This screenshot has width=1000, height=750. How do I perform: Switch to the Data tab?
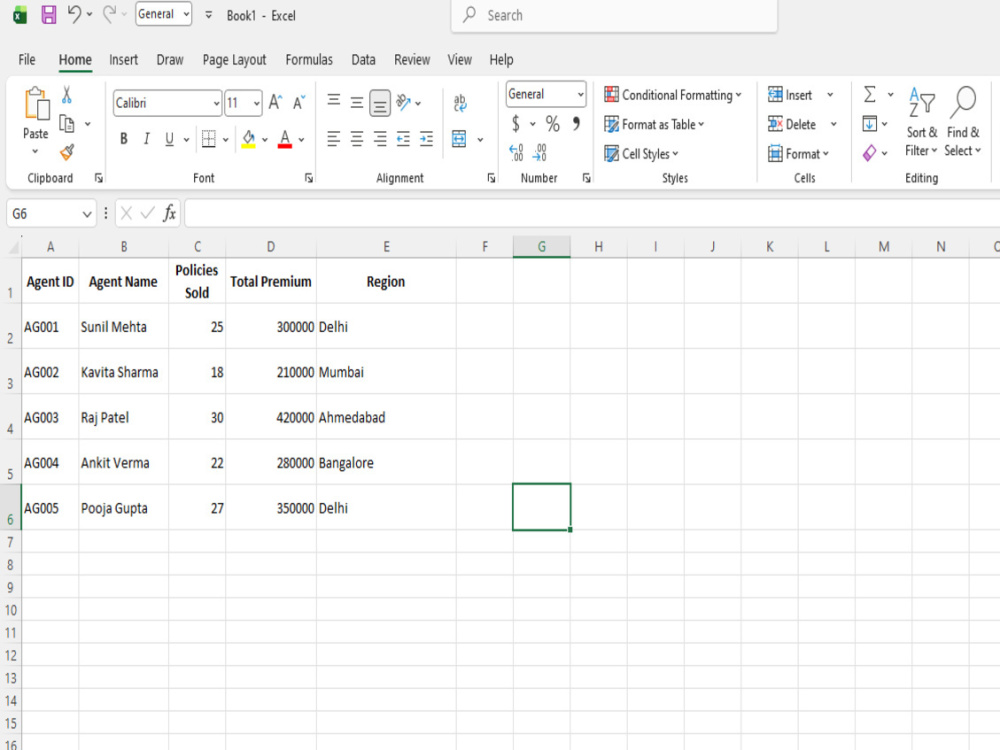pyautogui.click(x=363, y=60)
